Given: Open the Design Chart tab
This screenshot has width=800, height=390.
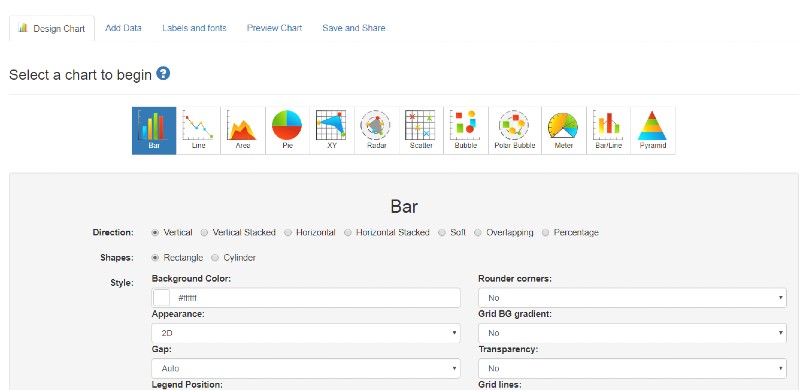Looking at the screenshot, I should 52,29.
